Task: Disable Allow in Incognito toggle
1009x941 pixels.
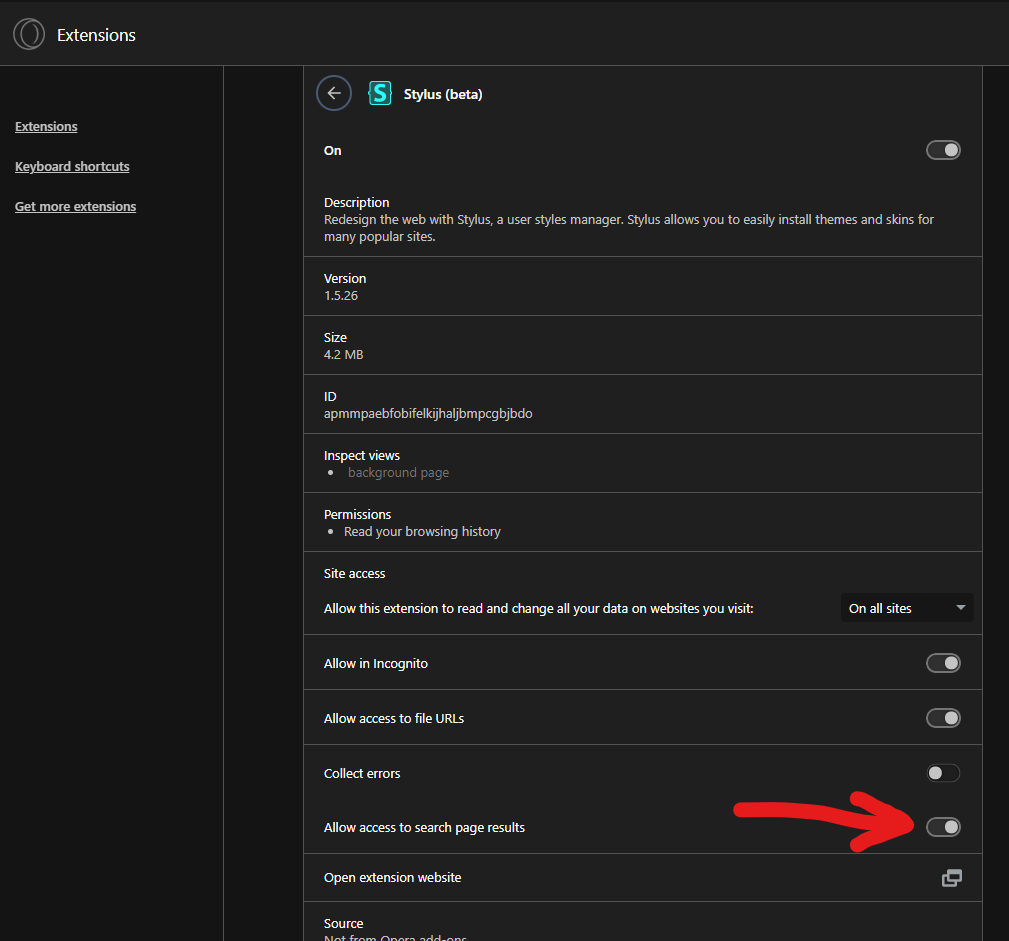Action: pos(943,663)
